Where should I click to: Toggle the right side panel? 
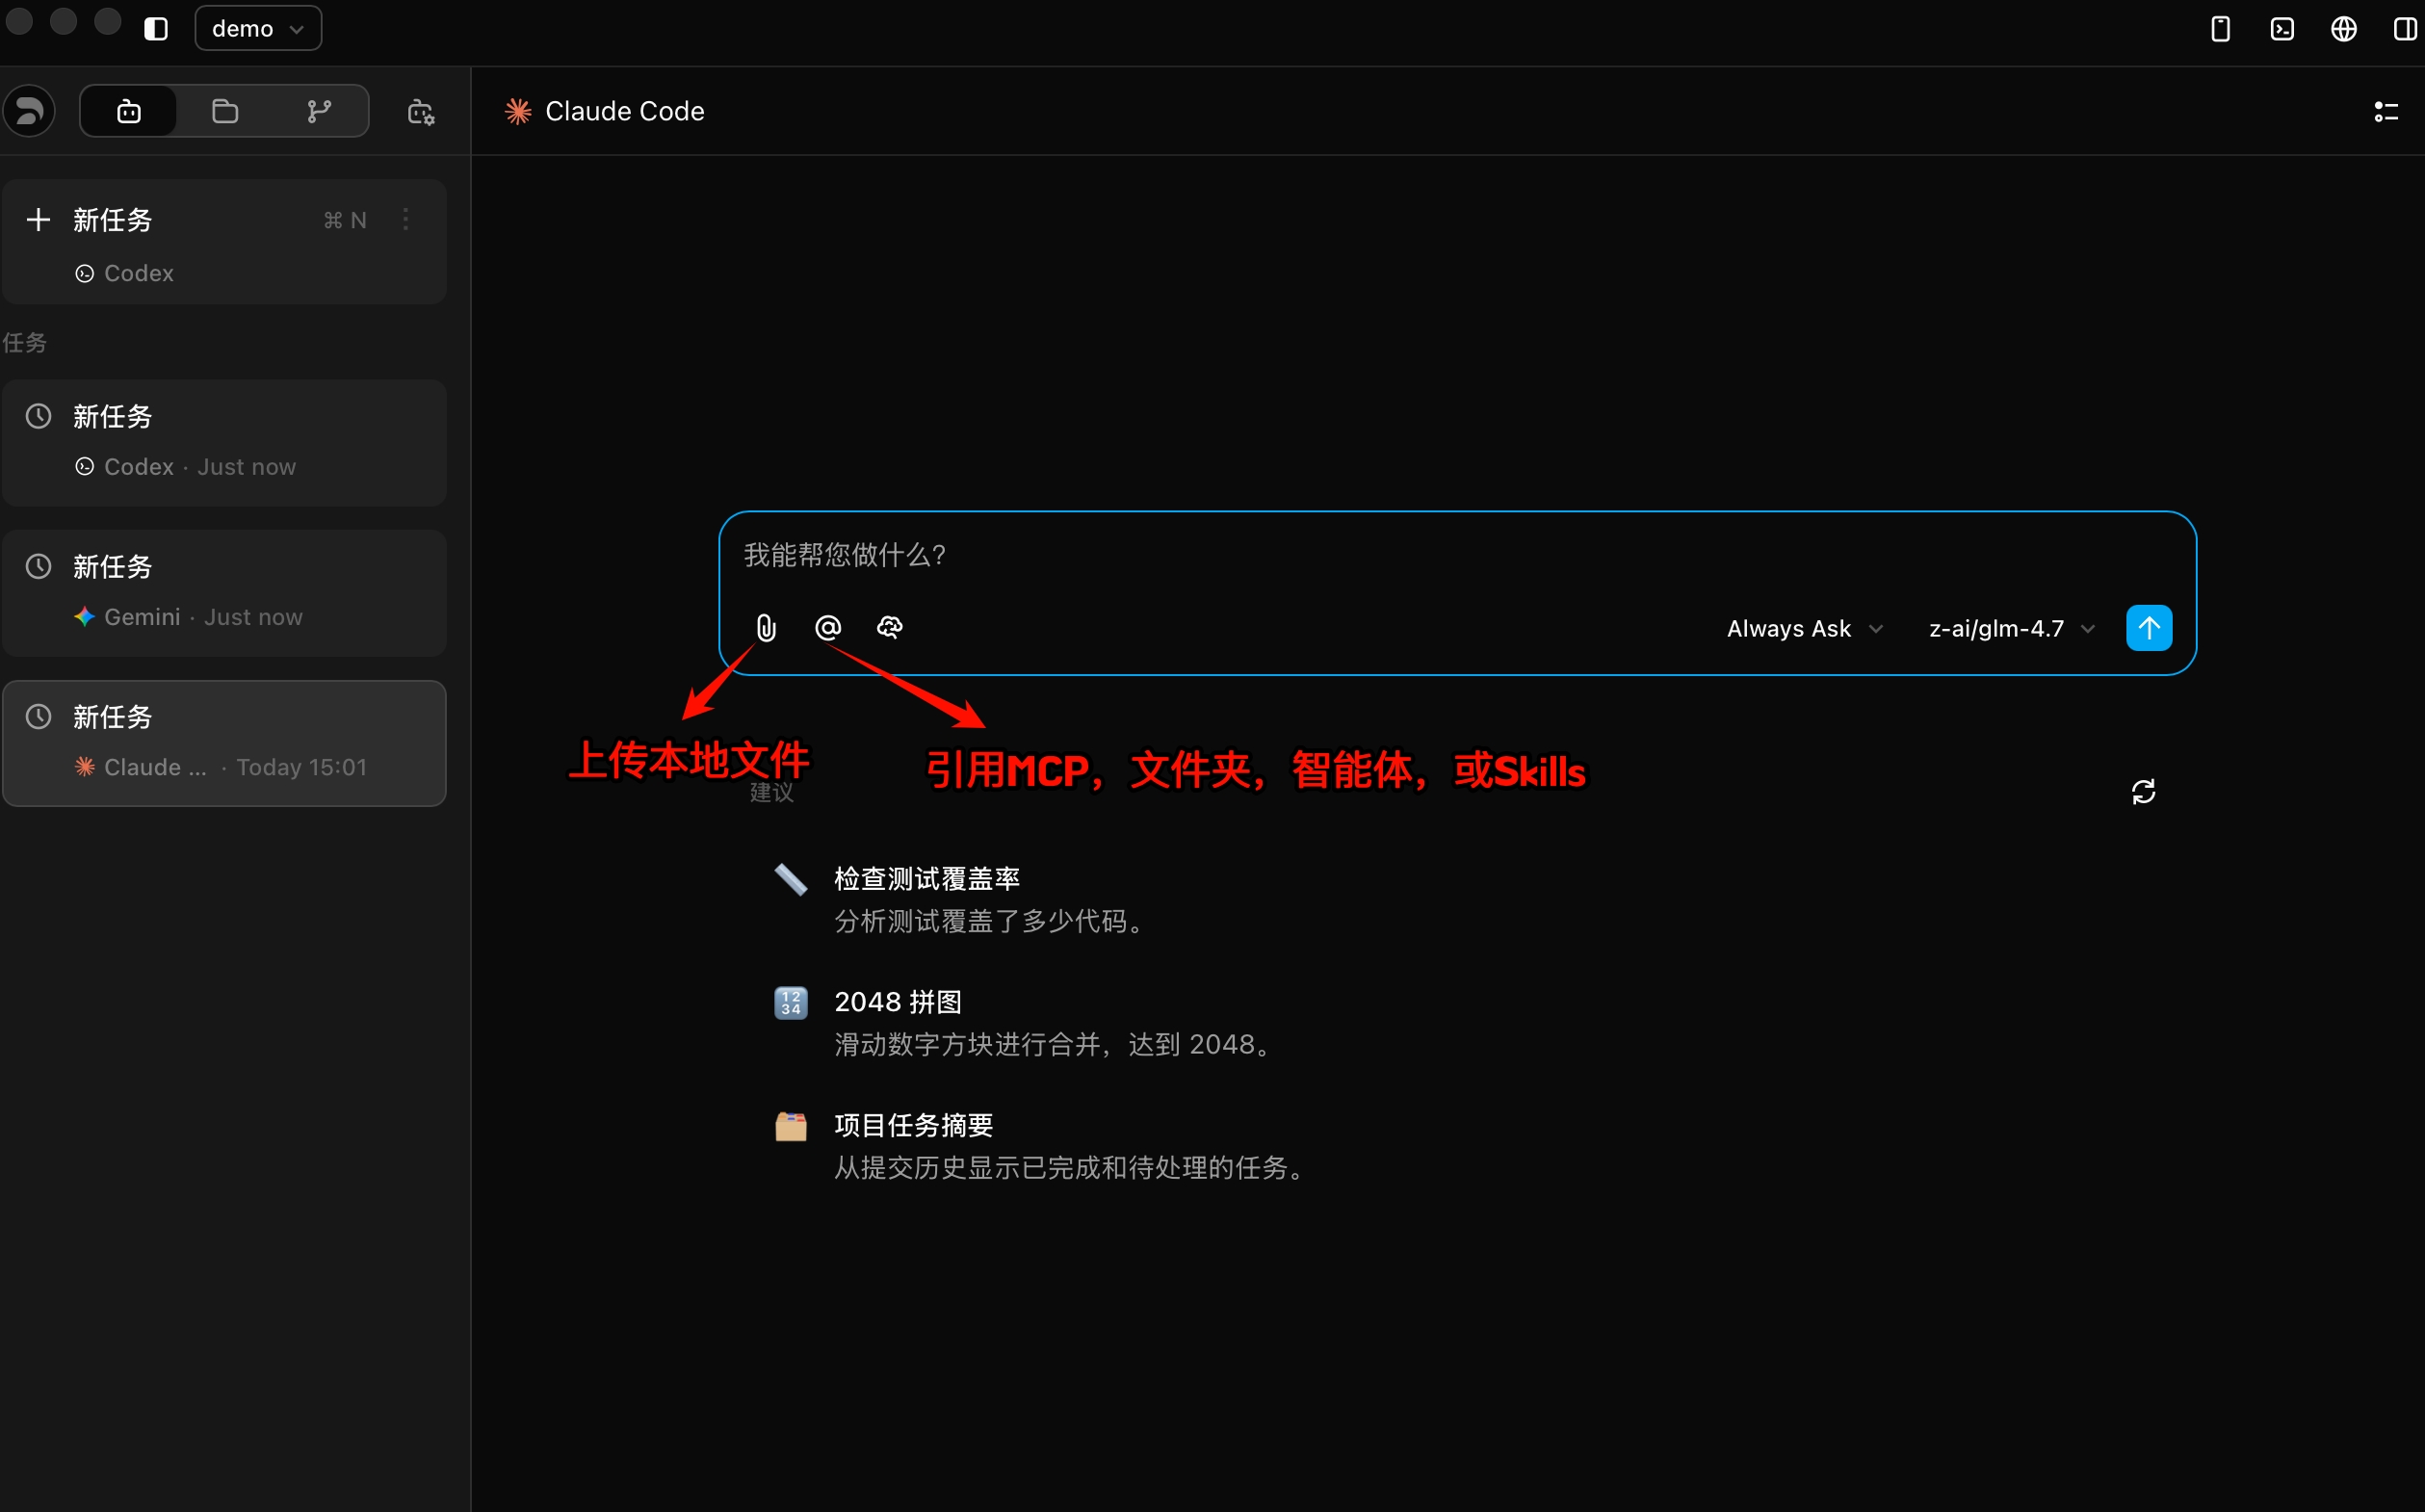pos(2405,28)
